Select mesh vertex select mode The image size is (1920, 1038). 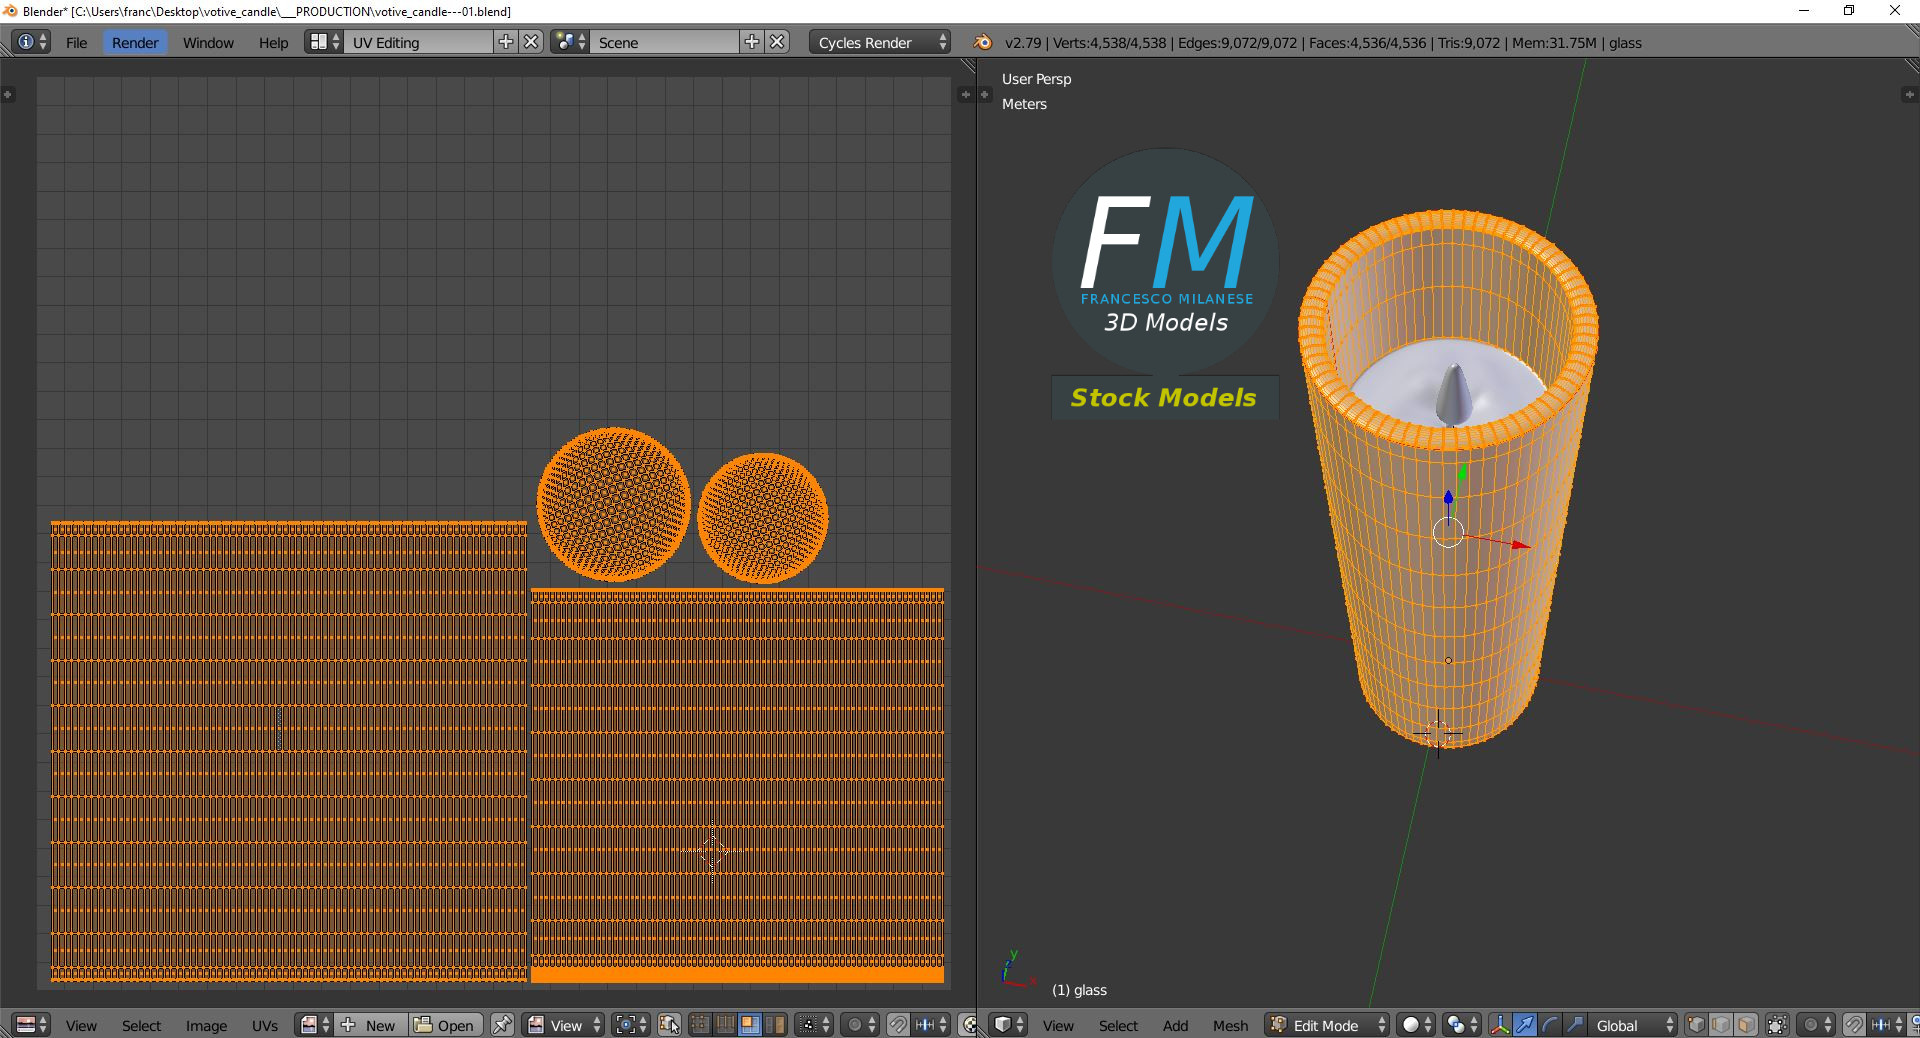tap(1696, 1025)
